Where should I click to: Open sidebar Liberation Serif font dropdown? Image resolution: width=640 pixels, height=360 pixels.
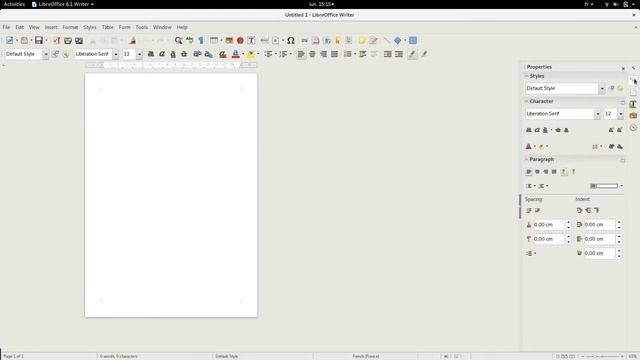point(597,114)
